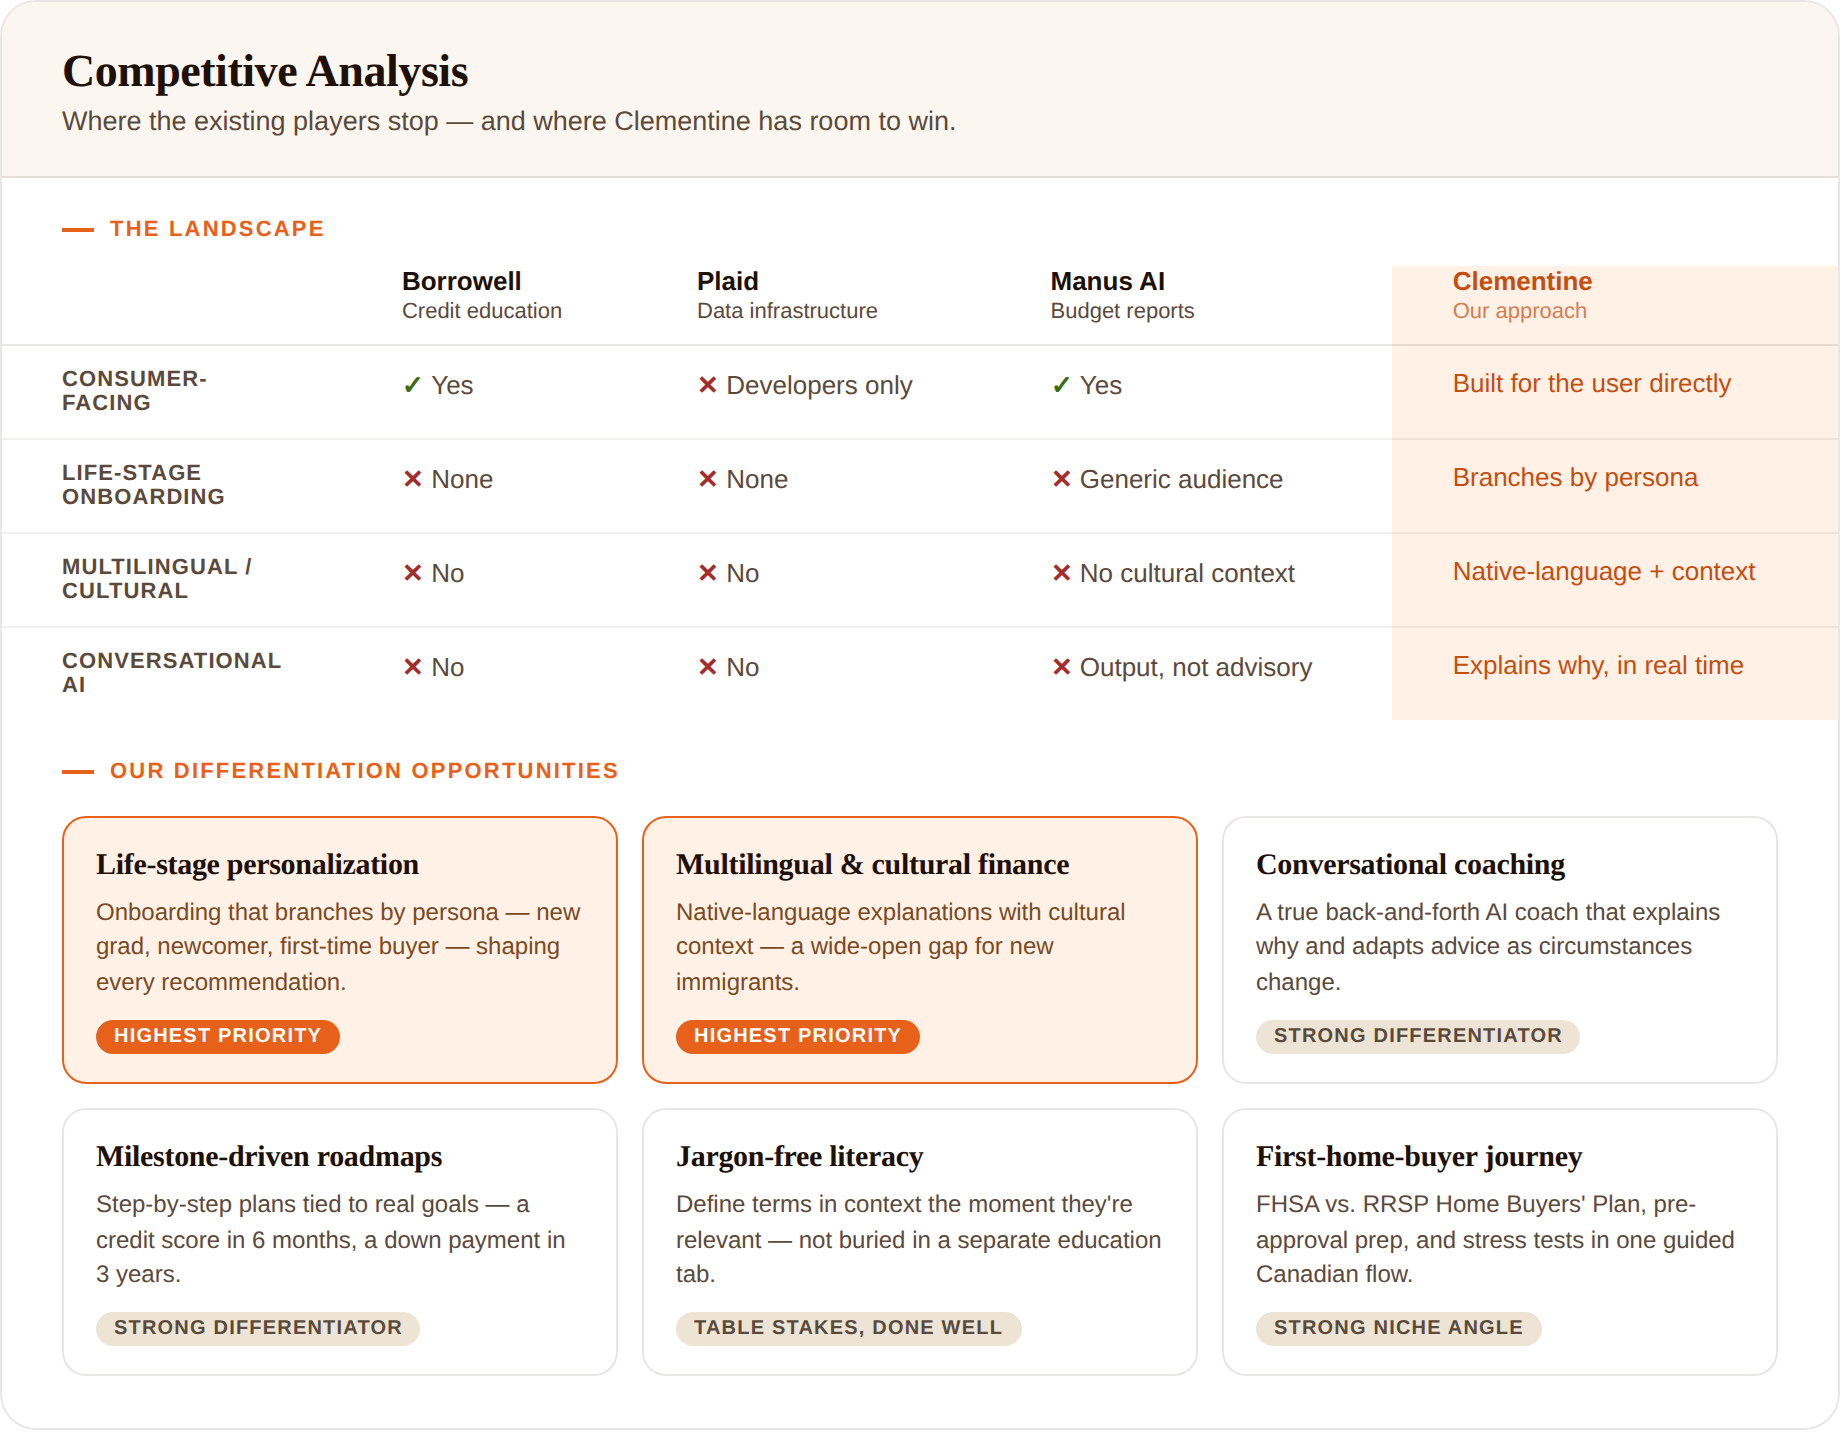Viewport: 1840px width, 1432px height.
Task: Click the green checkmark next to Borrowell's Yes
Action: [x=412, y=385]
